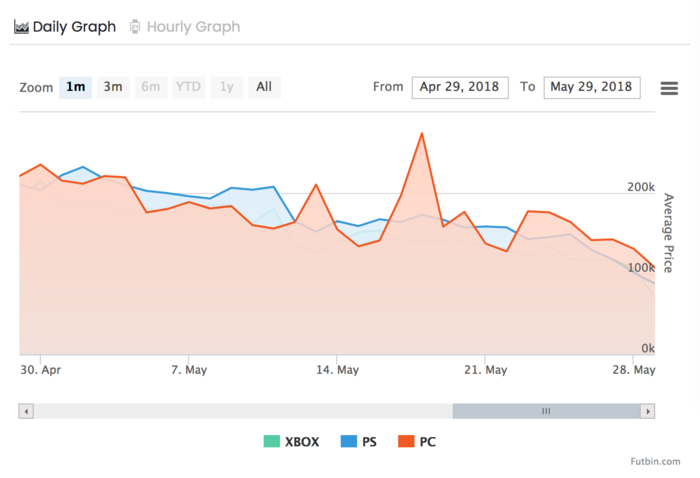Open the Futbin.com credits link
The height and width of the screenshot is (478, 700).
[x=655, y=461]
